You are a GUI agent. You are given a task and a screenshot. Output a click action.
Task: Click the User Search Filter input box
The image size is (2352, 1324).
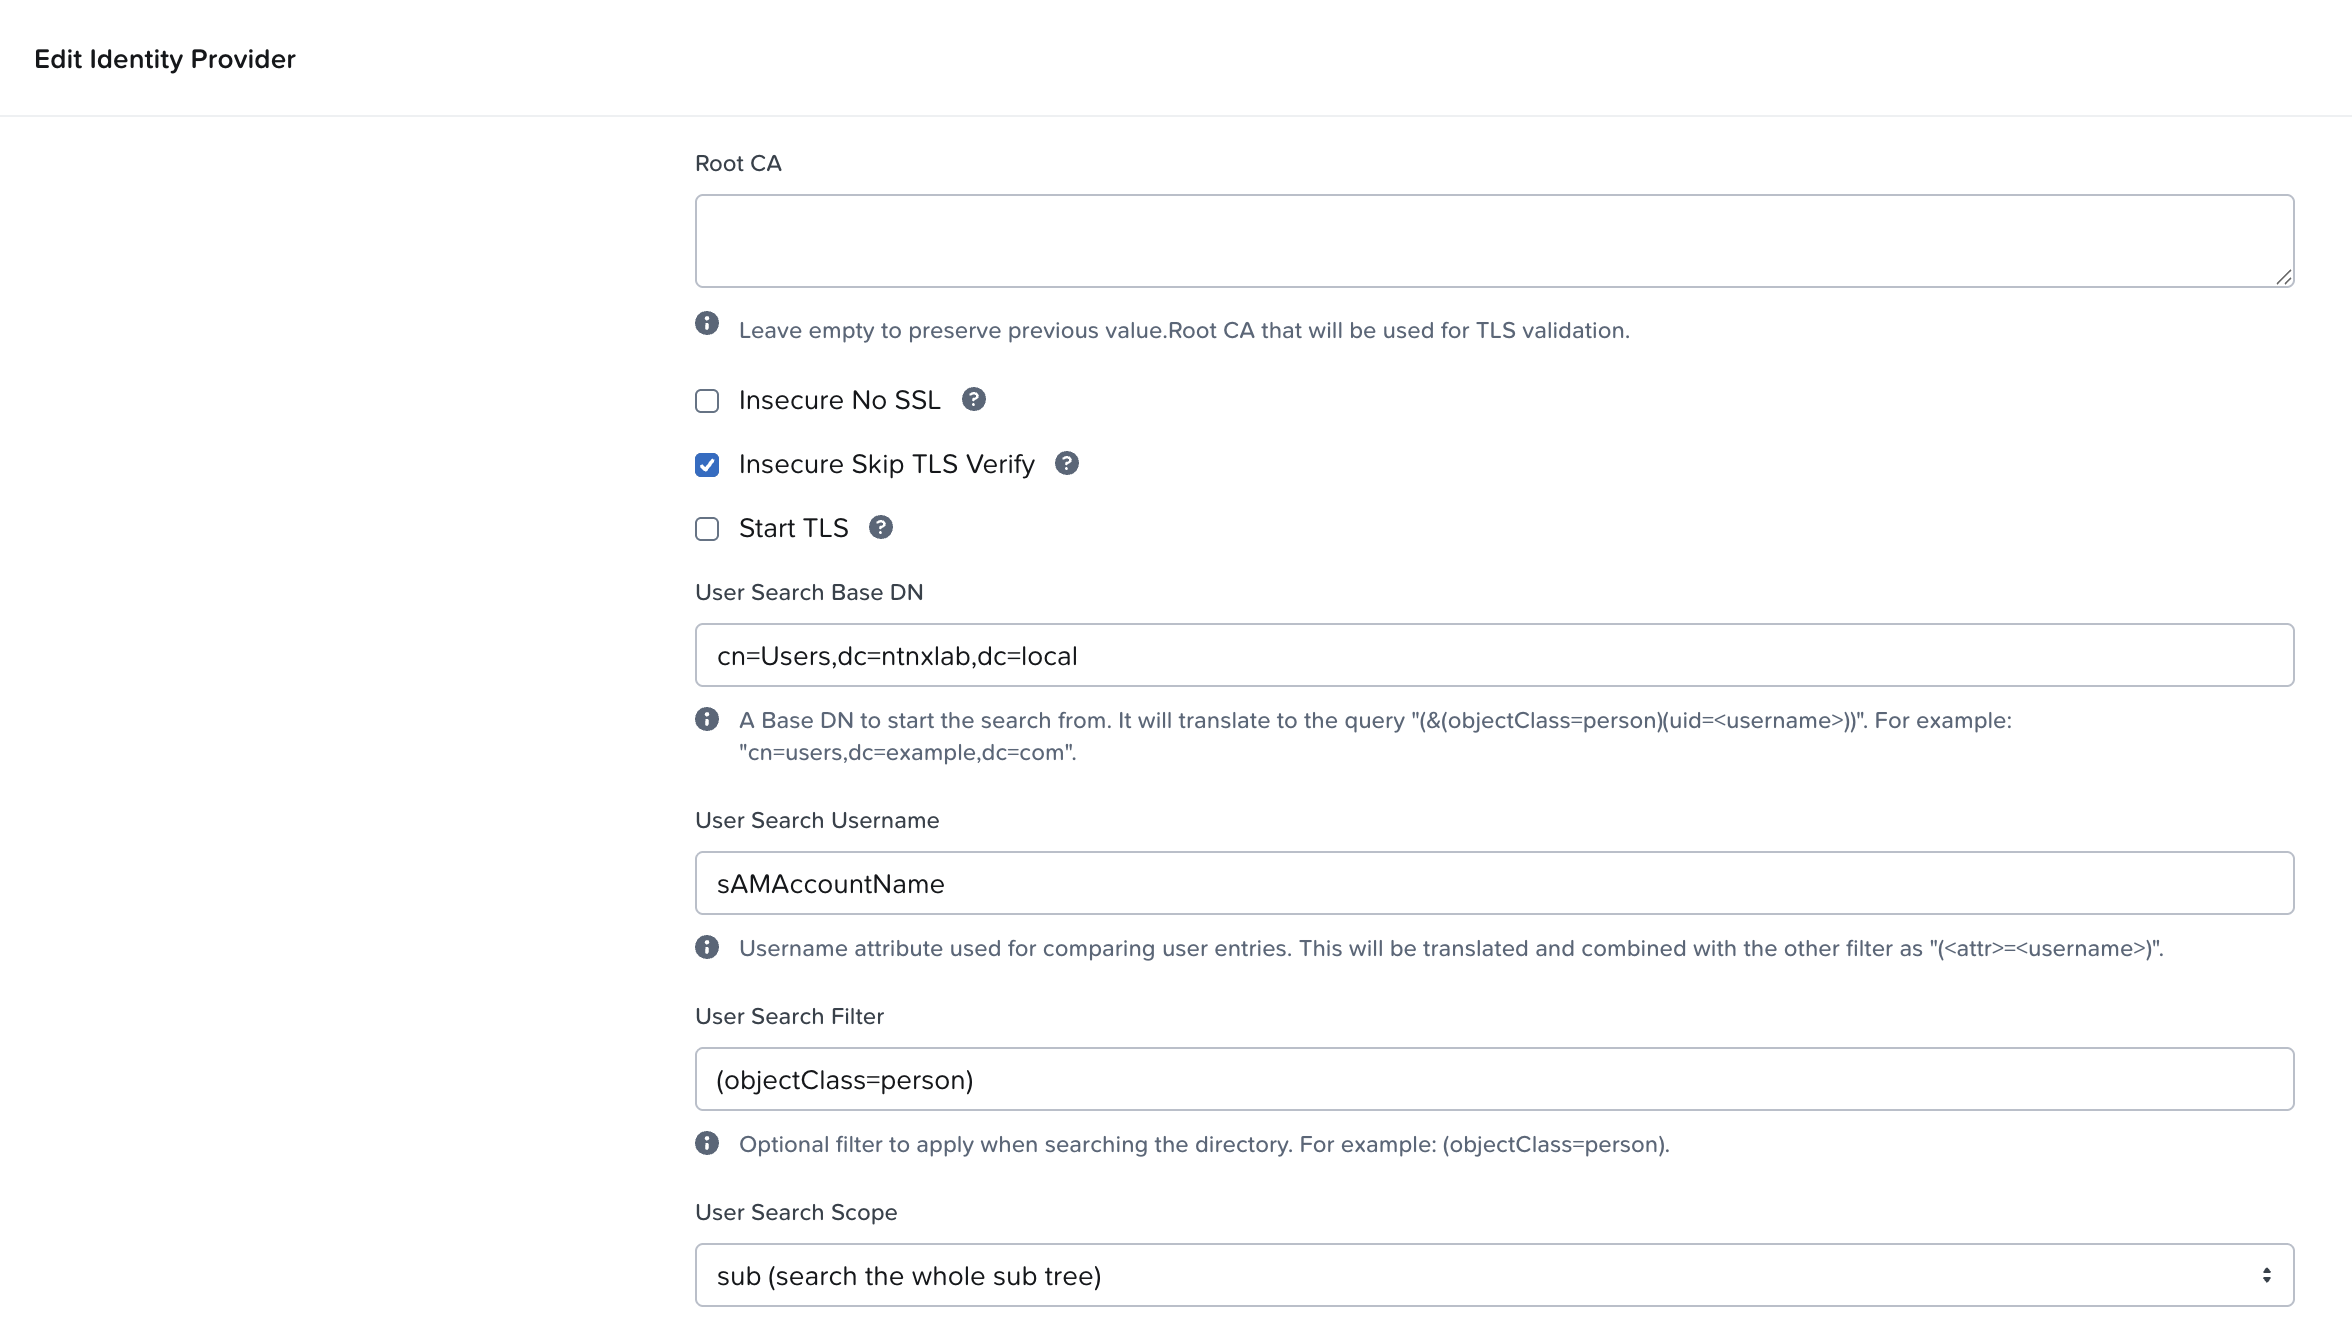coord(1494,1080)
